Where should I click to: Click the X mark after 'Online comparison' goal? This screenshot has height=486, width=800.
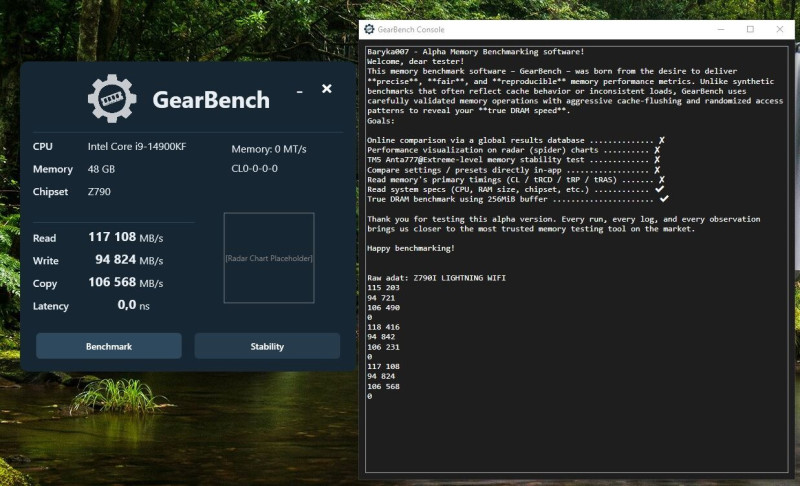click(661, 140)
